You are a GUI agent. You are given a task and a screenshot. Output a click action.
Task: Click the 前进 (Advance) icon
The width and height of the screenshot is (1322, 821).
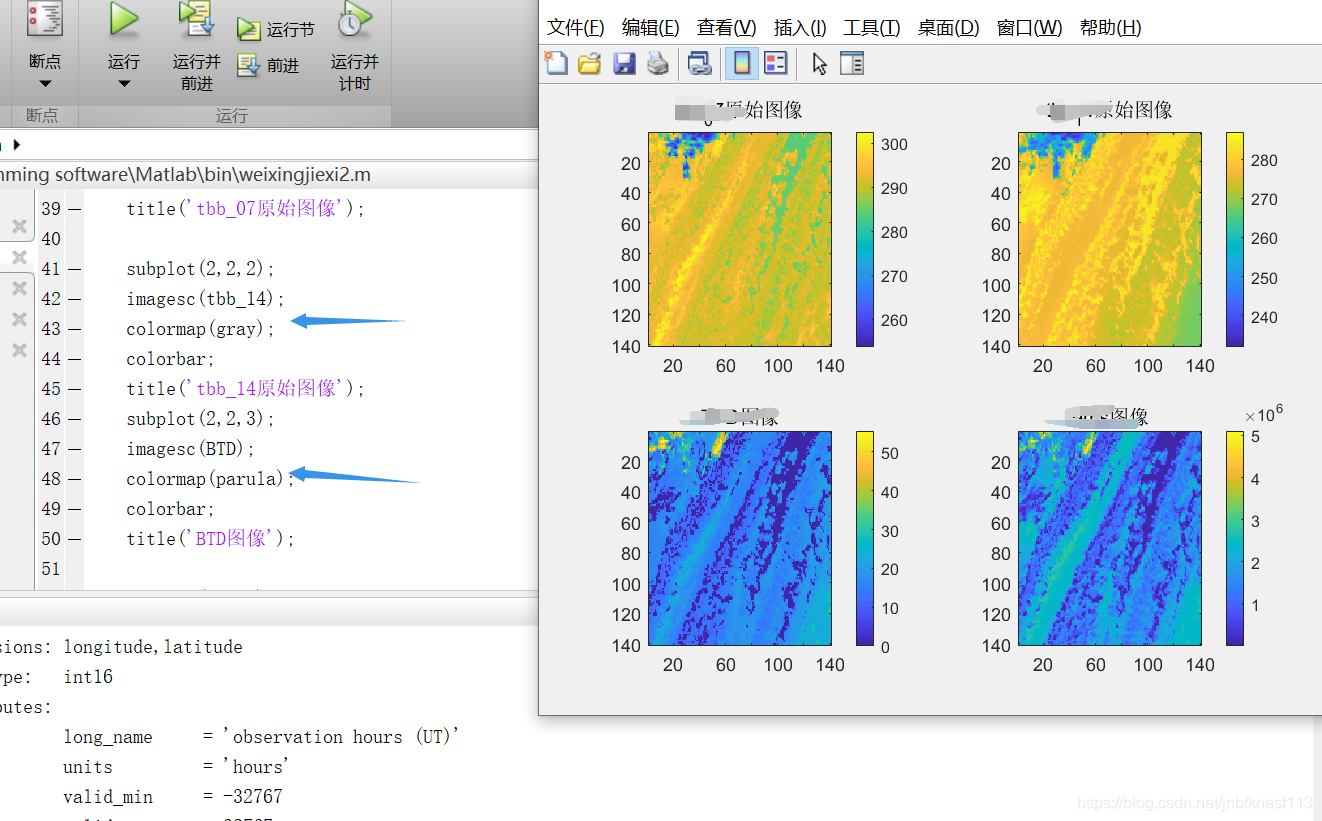click(245, 63)
